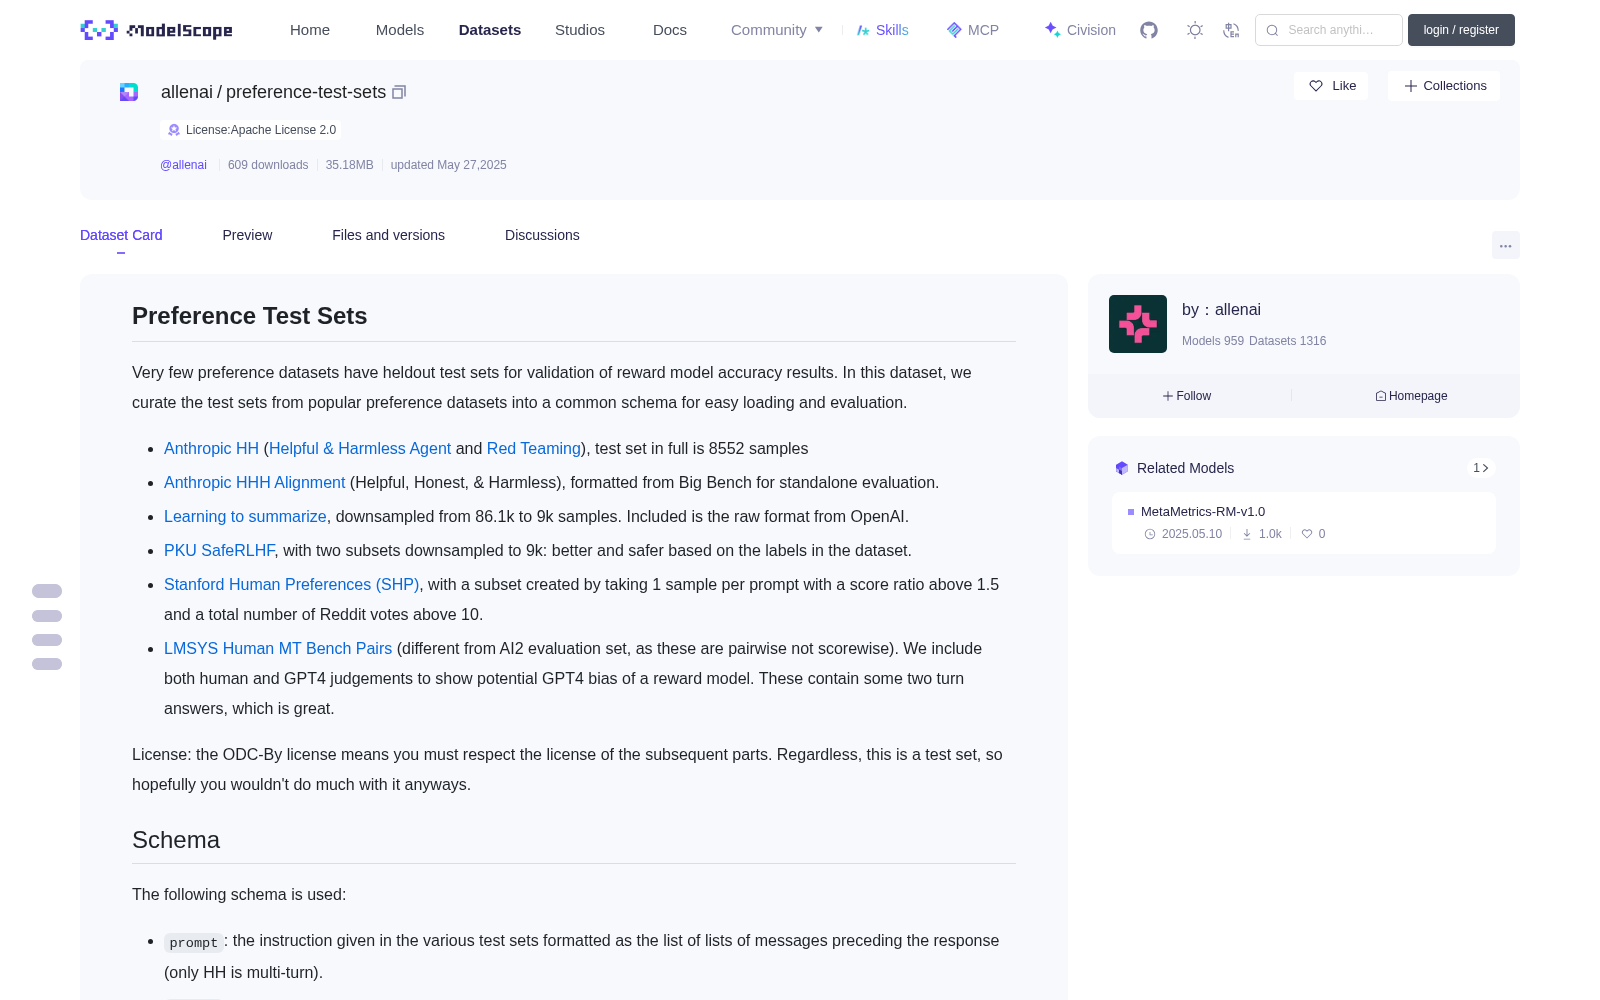Click the search input field

coord(1329,30)
